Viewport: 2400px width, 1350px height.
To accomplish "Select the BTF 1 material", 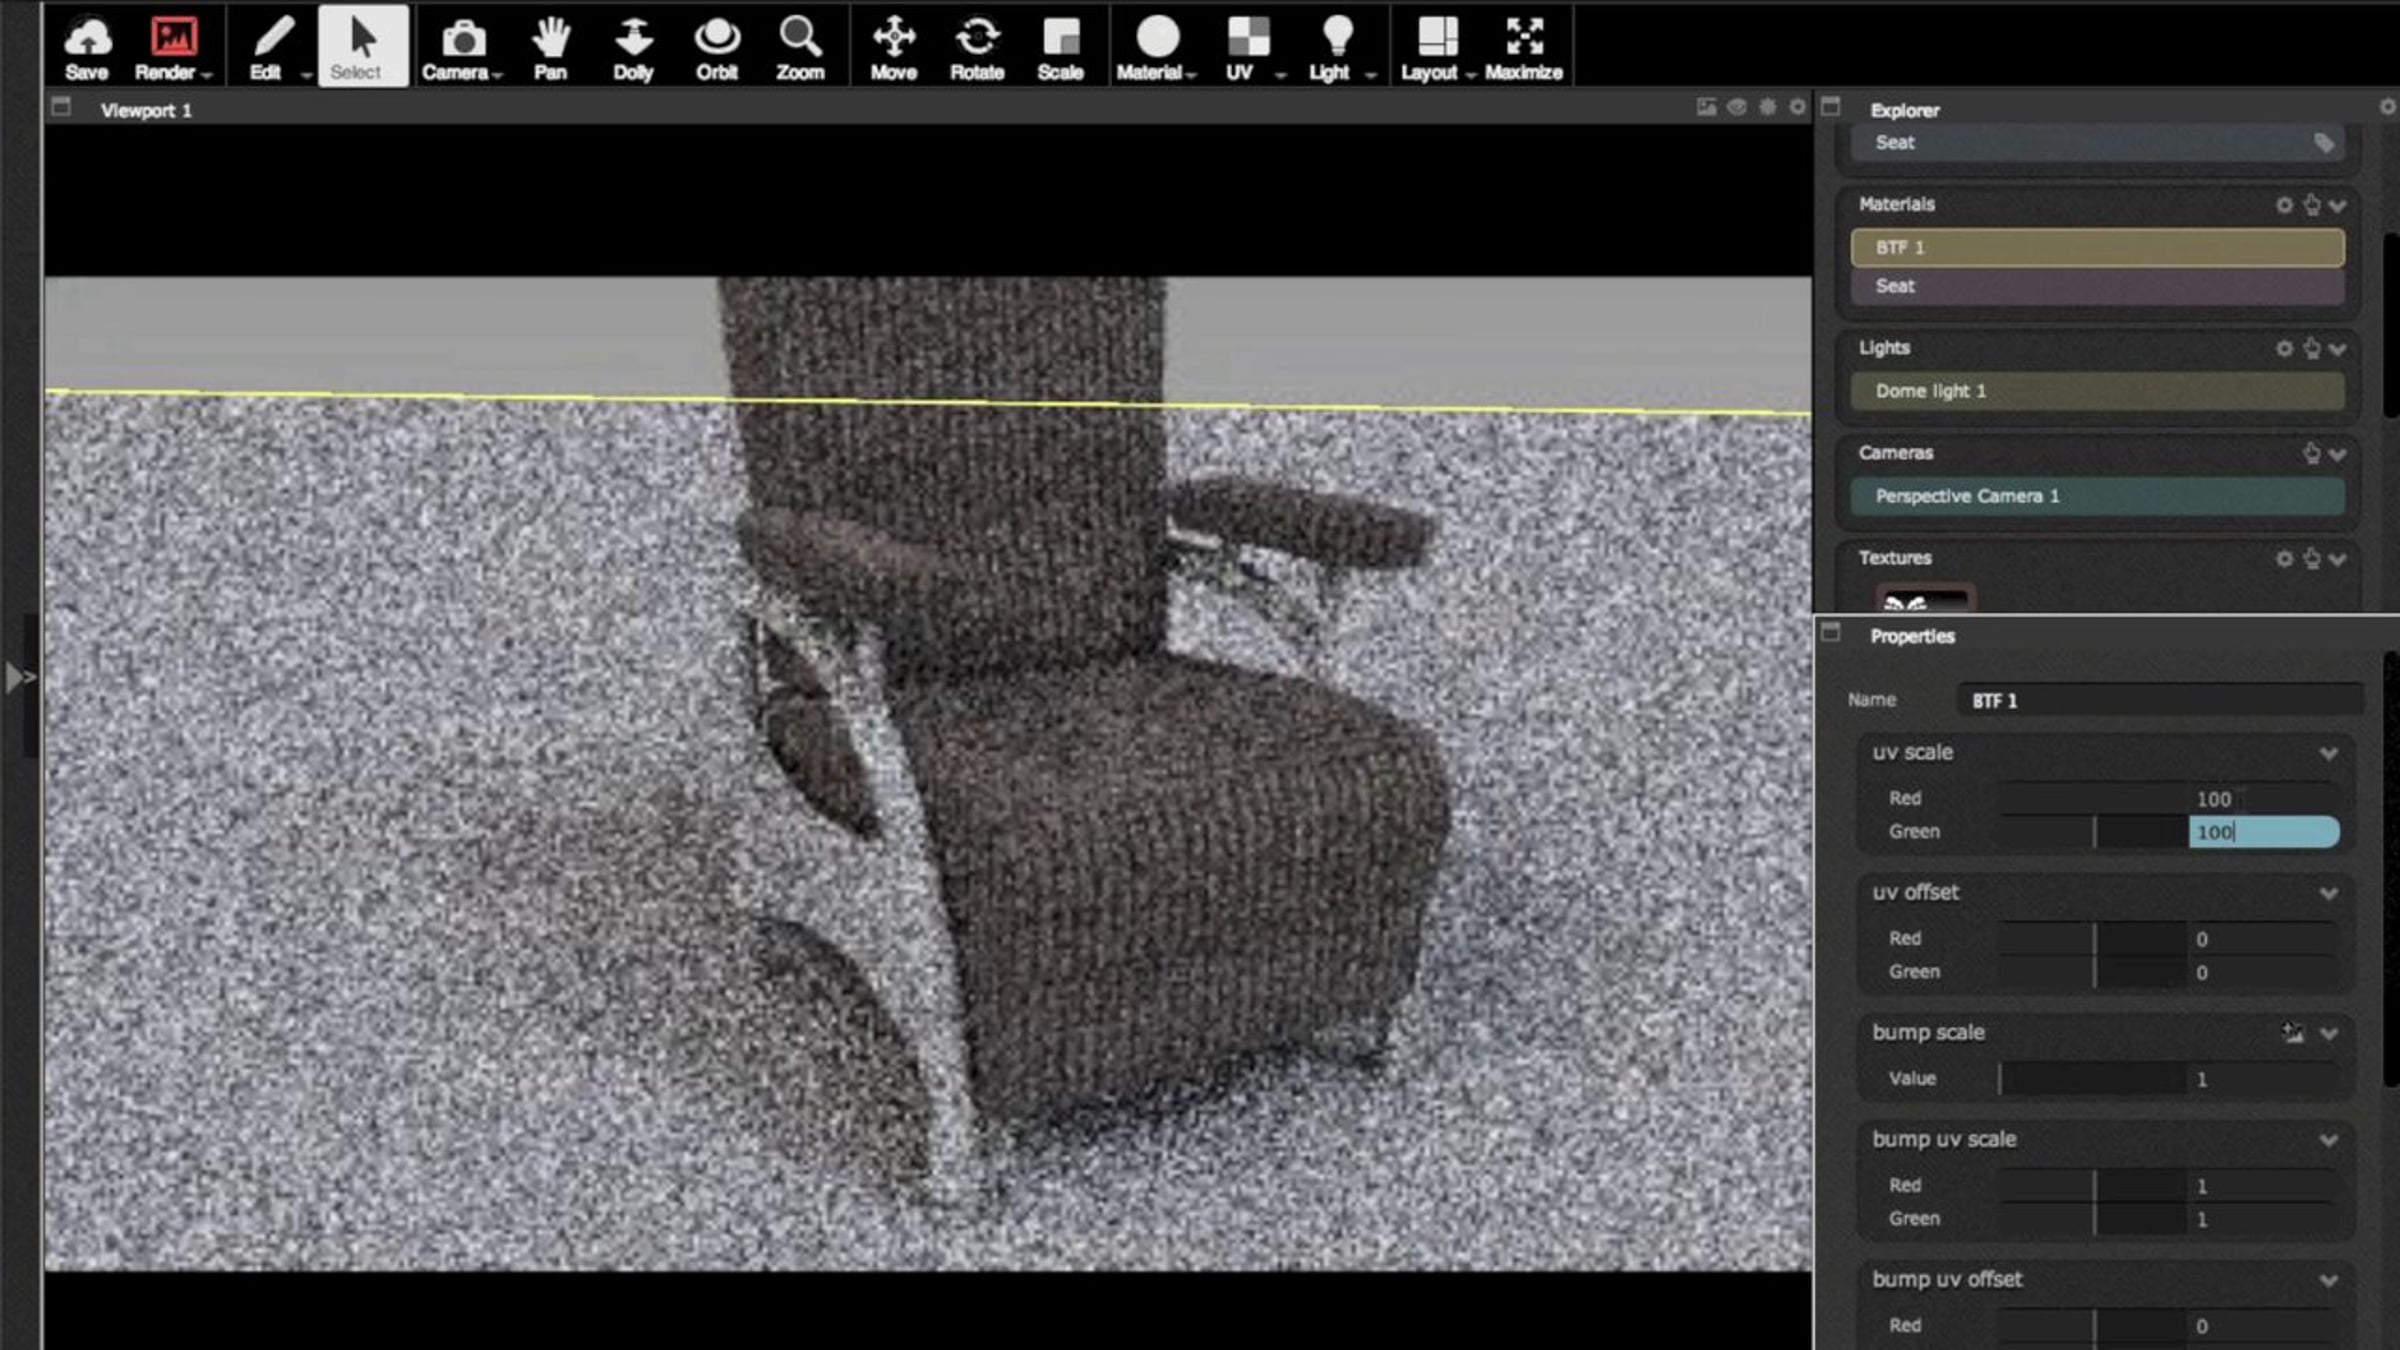I will 2097,248.
